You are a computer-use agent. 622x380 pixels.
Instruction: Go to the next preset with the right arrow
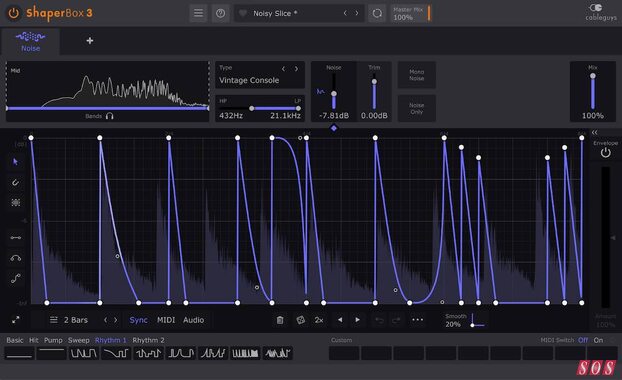357,13
